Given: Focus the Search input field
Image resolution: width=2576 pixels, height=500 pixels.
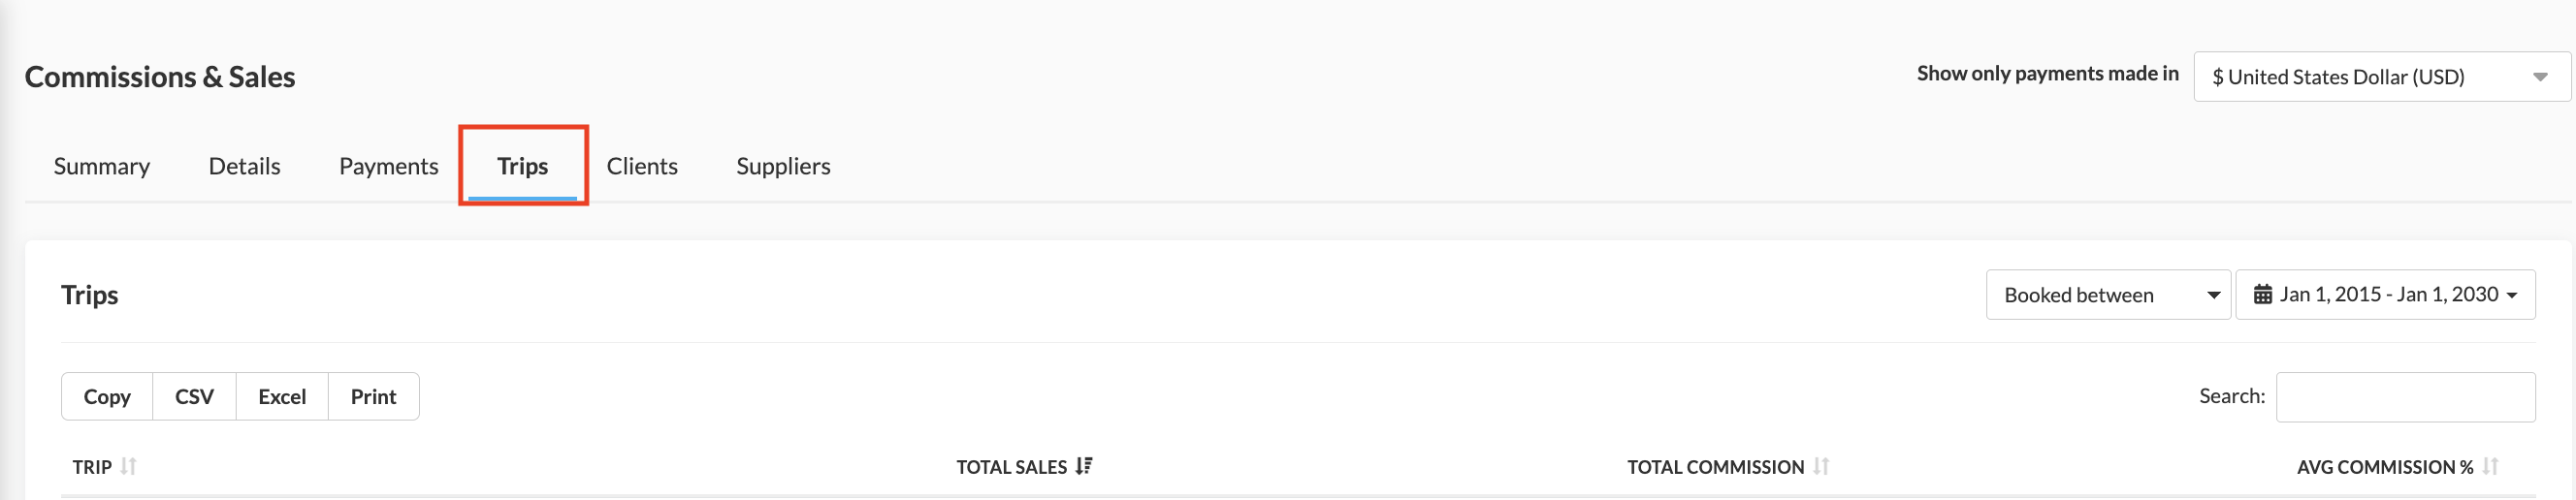Looking at the screenshot, I should (2405, 397).
